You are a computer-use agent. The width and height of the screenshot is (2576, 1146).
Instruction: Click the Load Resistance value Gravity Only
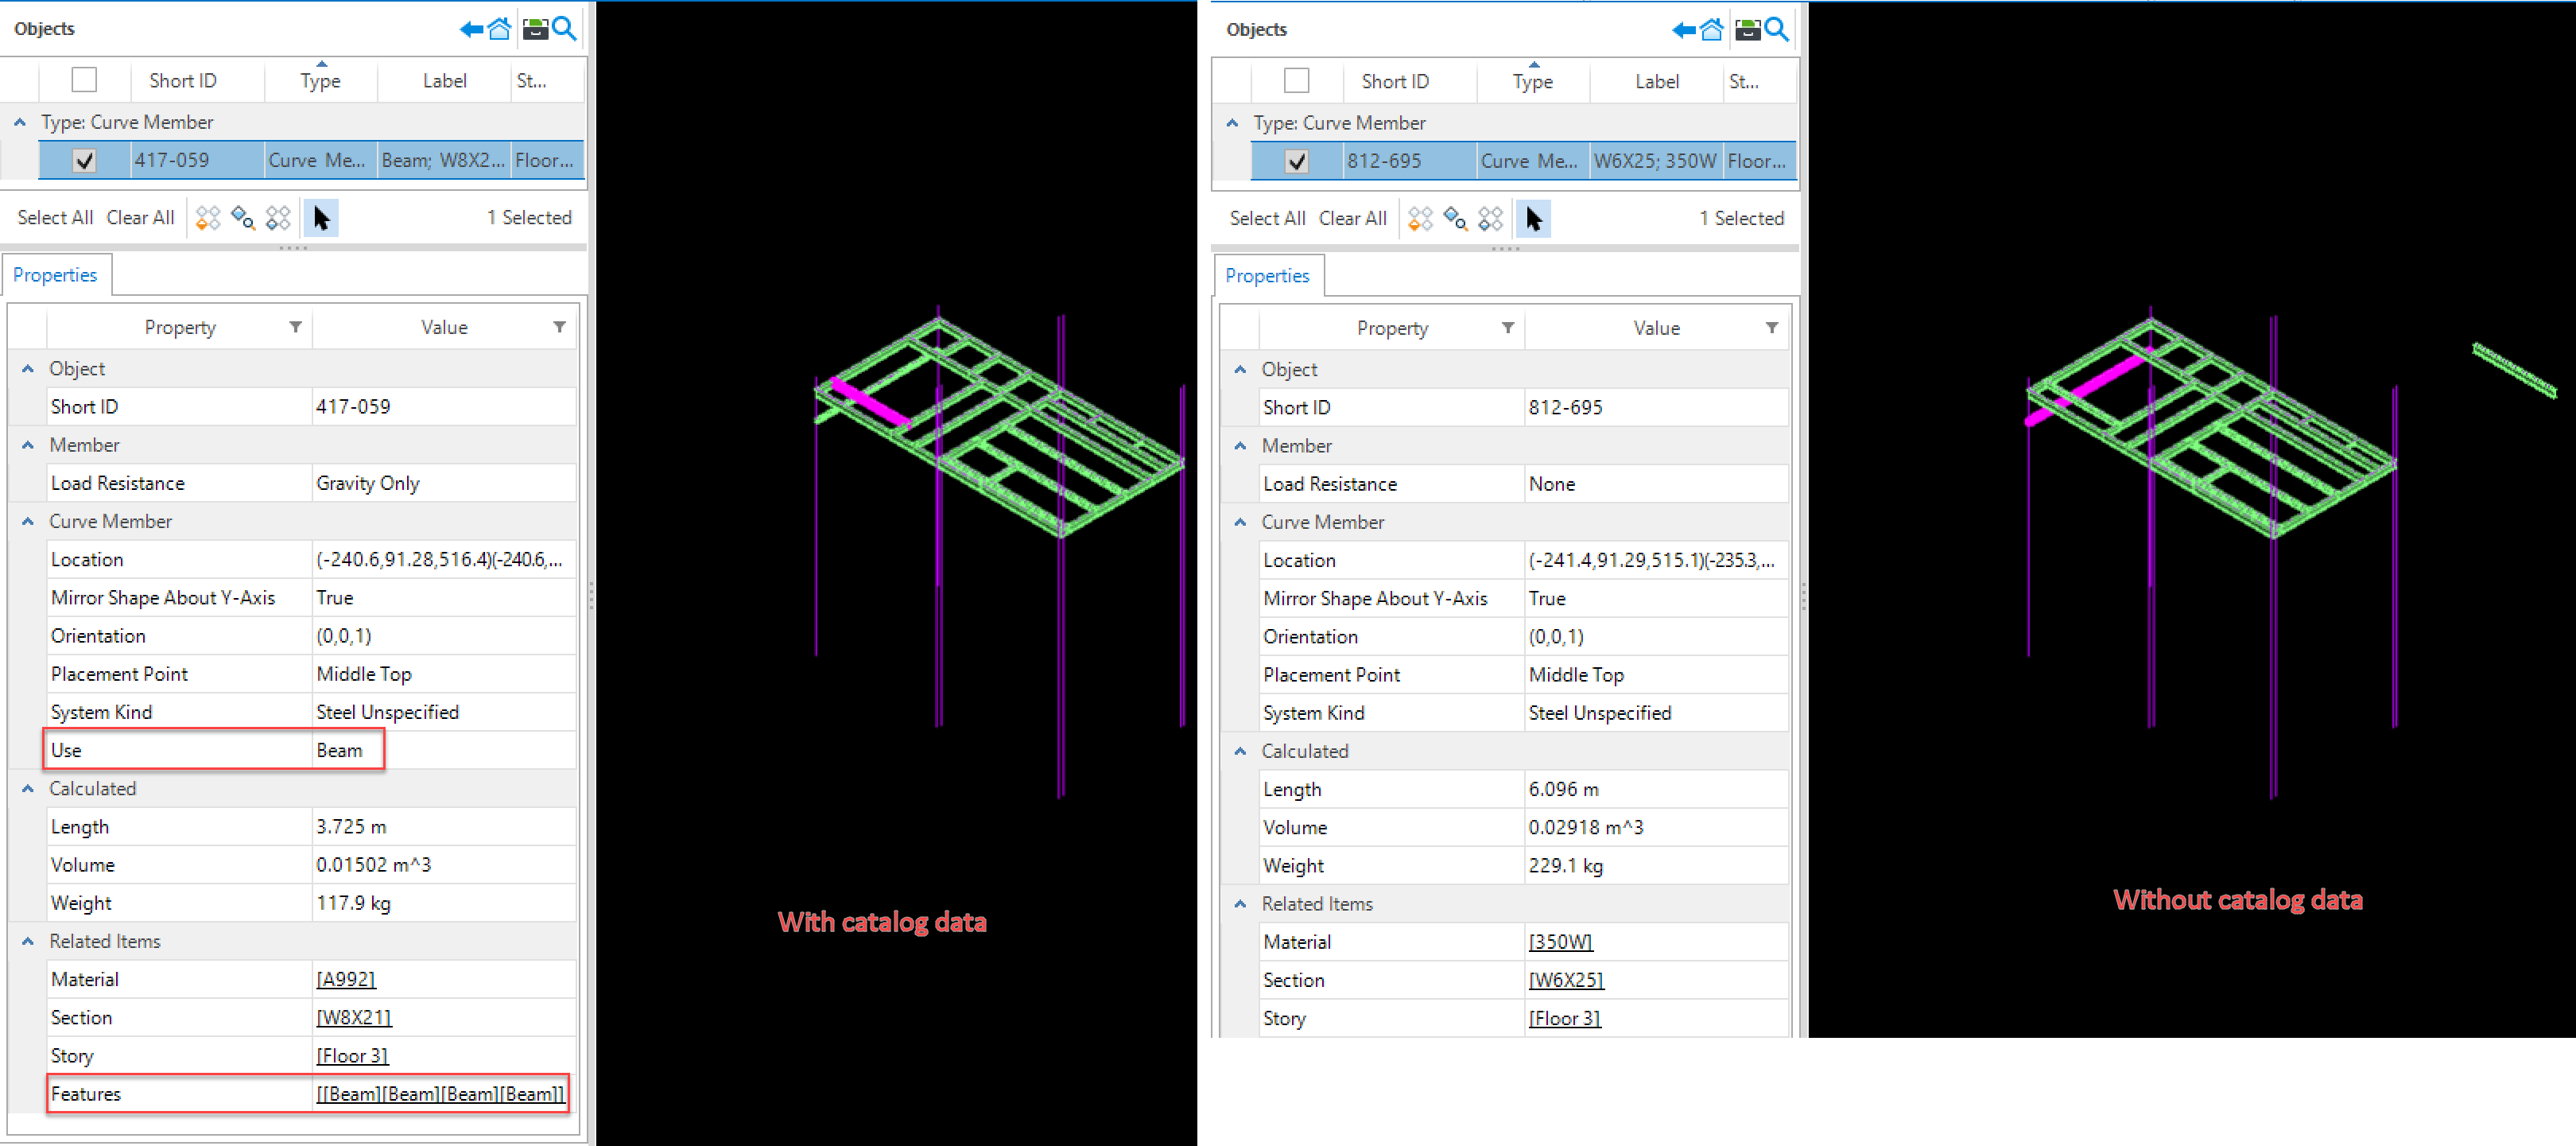pyautogui.click(x=368, y=484)
